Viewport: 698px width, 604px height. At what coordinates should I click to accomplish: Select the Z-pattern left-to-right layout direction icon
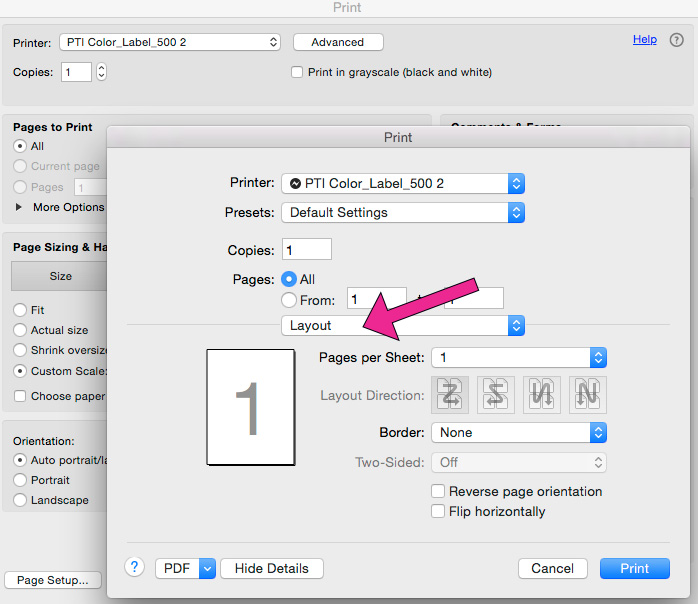[x=450, y=395]
